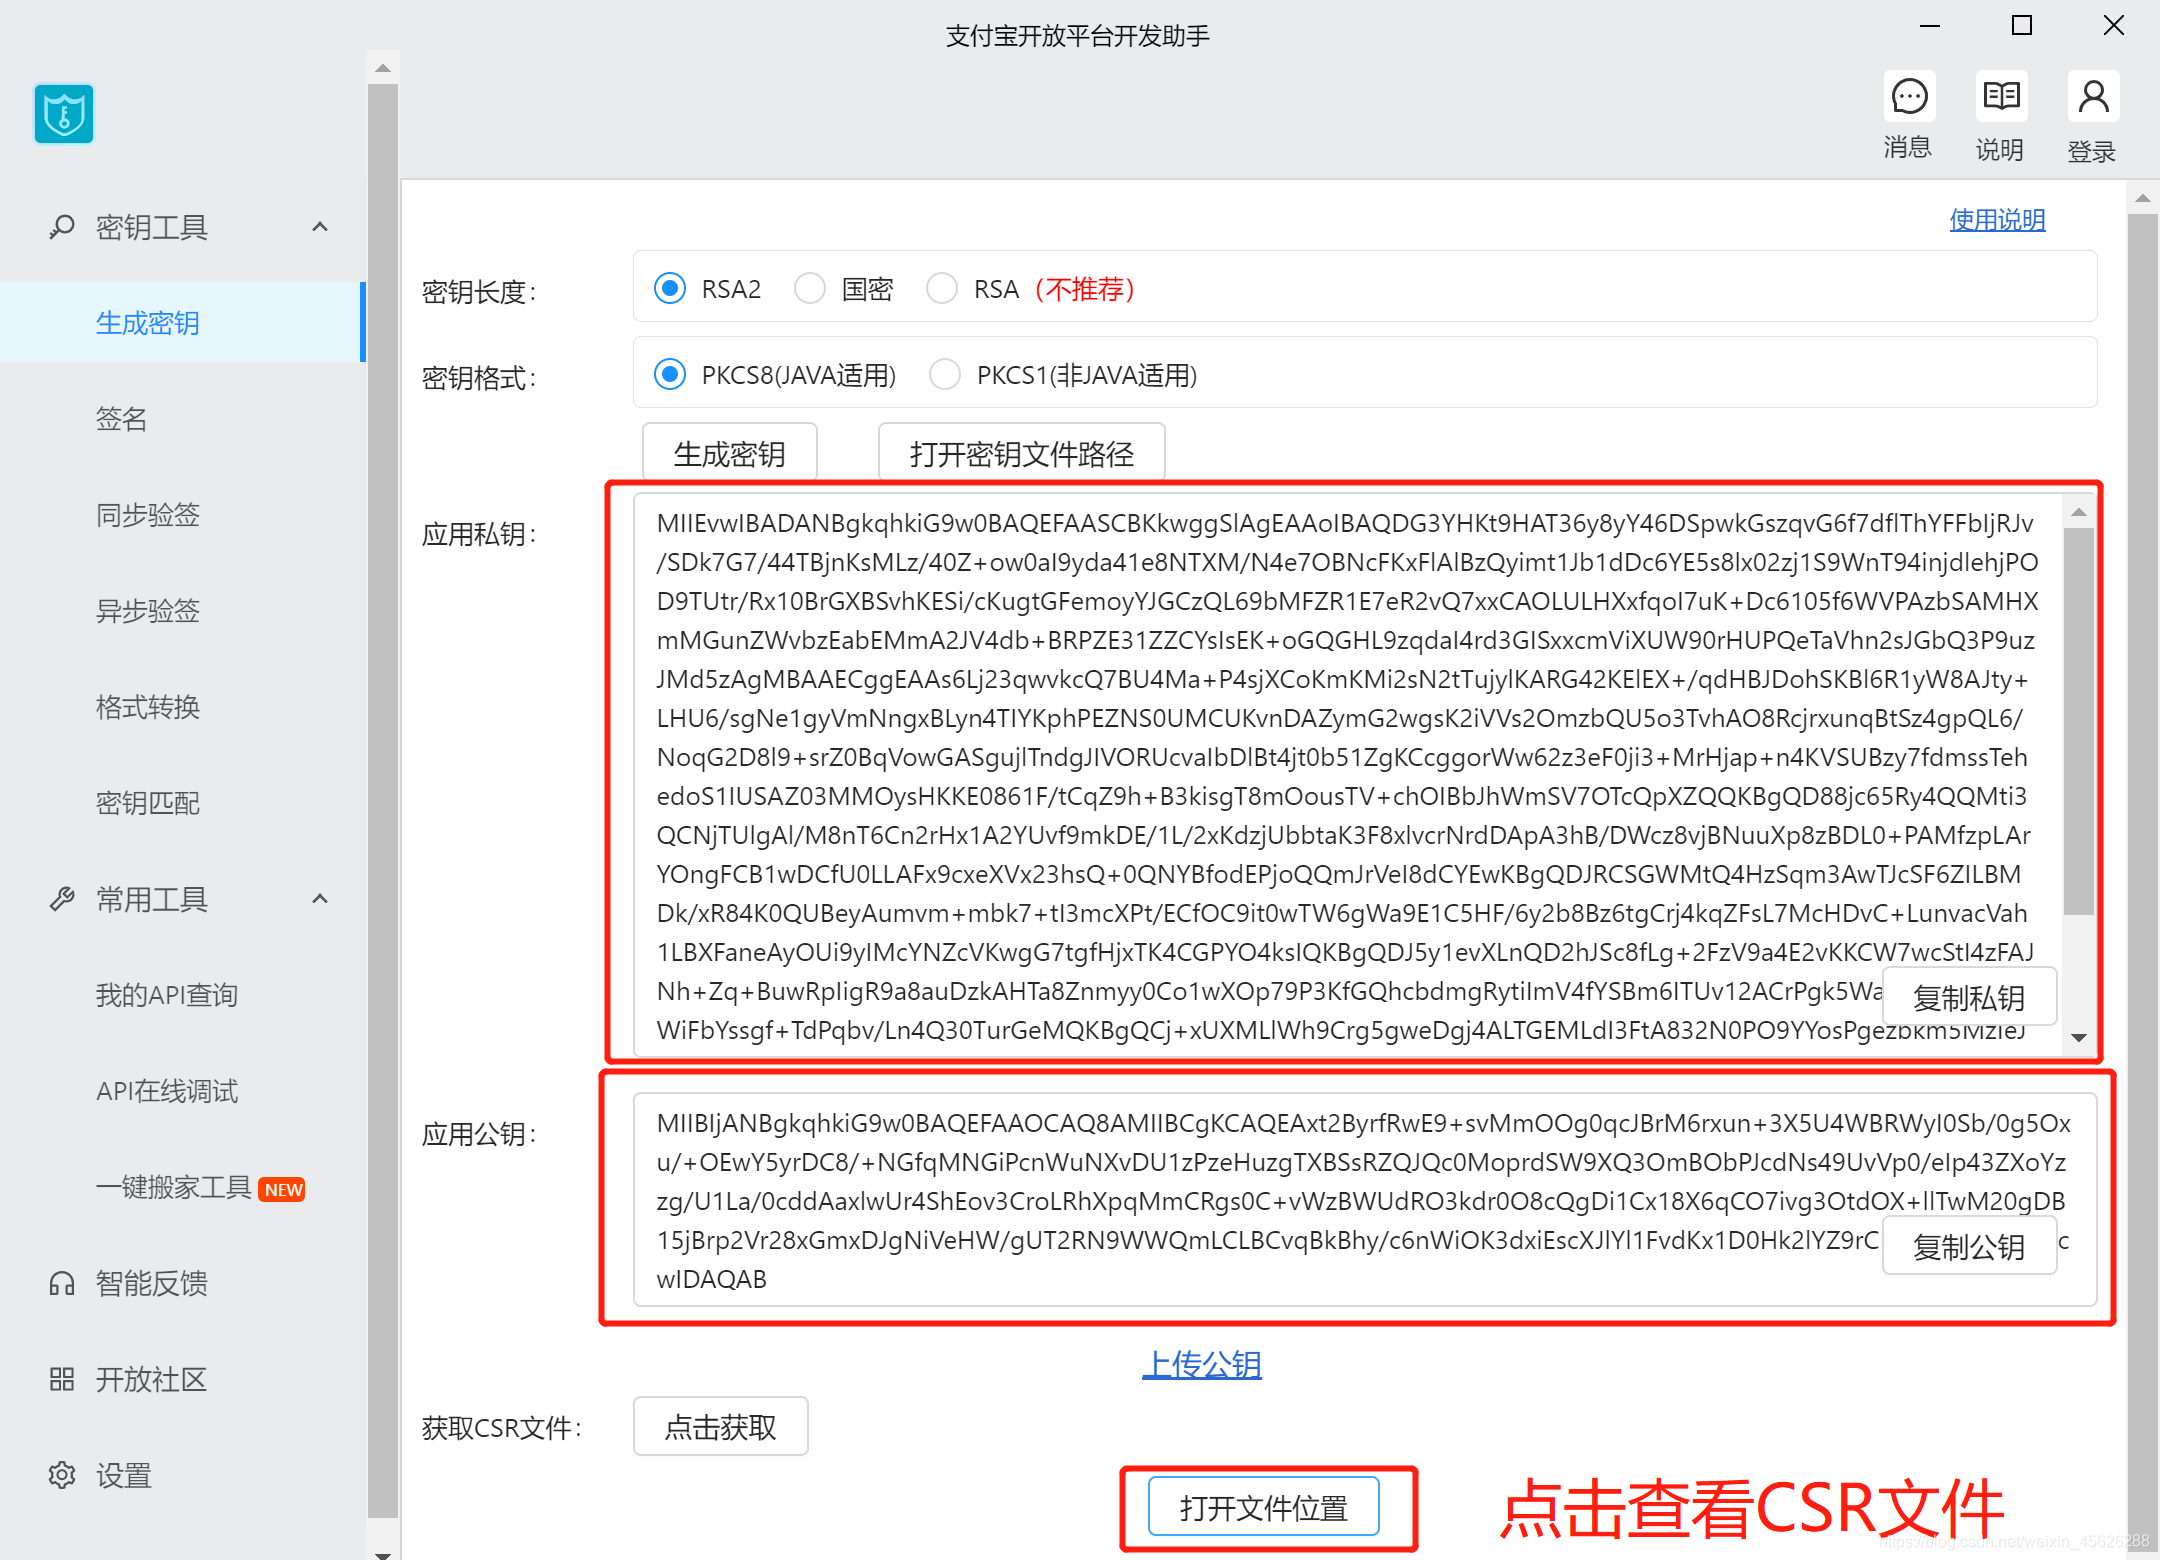Viewport: 2160px width, 1560px height.
Task: Open 智能反馈 headset icon
Action: tap(62, 1283)
